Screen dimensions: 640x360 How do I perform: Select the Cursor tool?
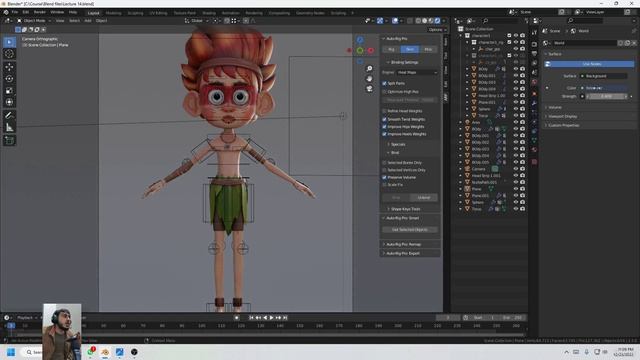point(9,54)
